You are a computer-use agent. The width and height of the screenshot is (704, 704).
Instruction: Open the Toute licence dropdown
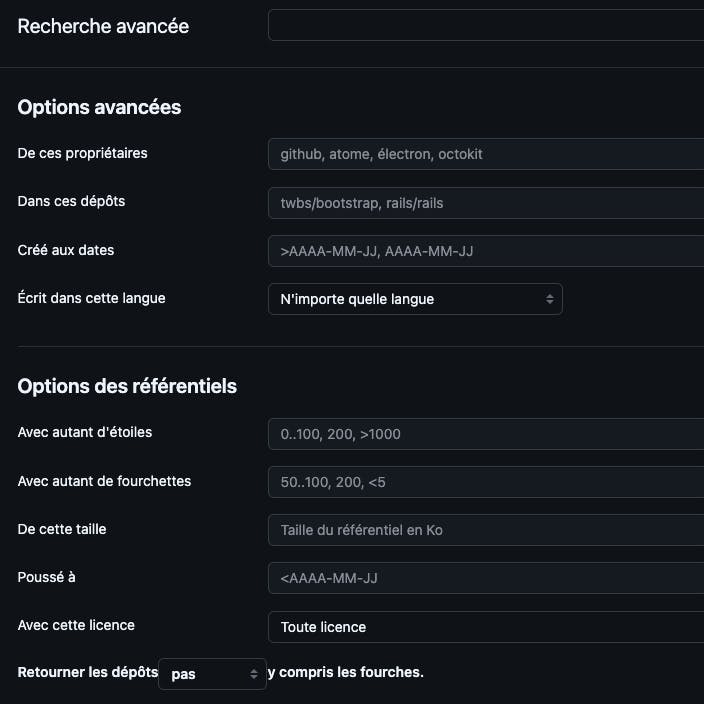pos(485,627)
